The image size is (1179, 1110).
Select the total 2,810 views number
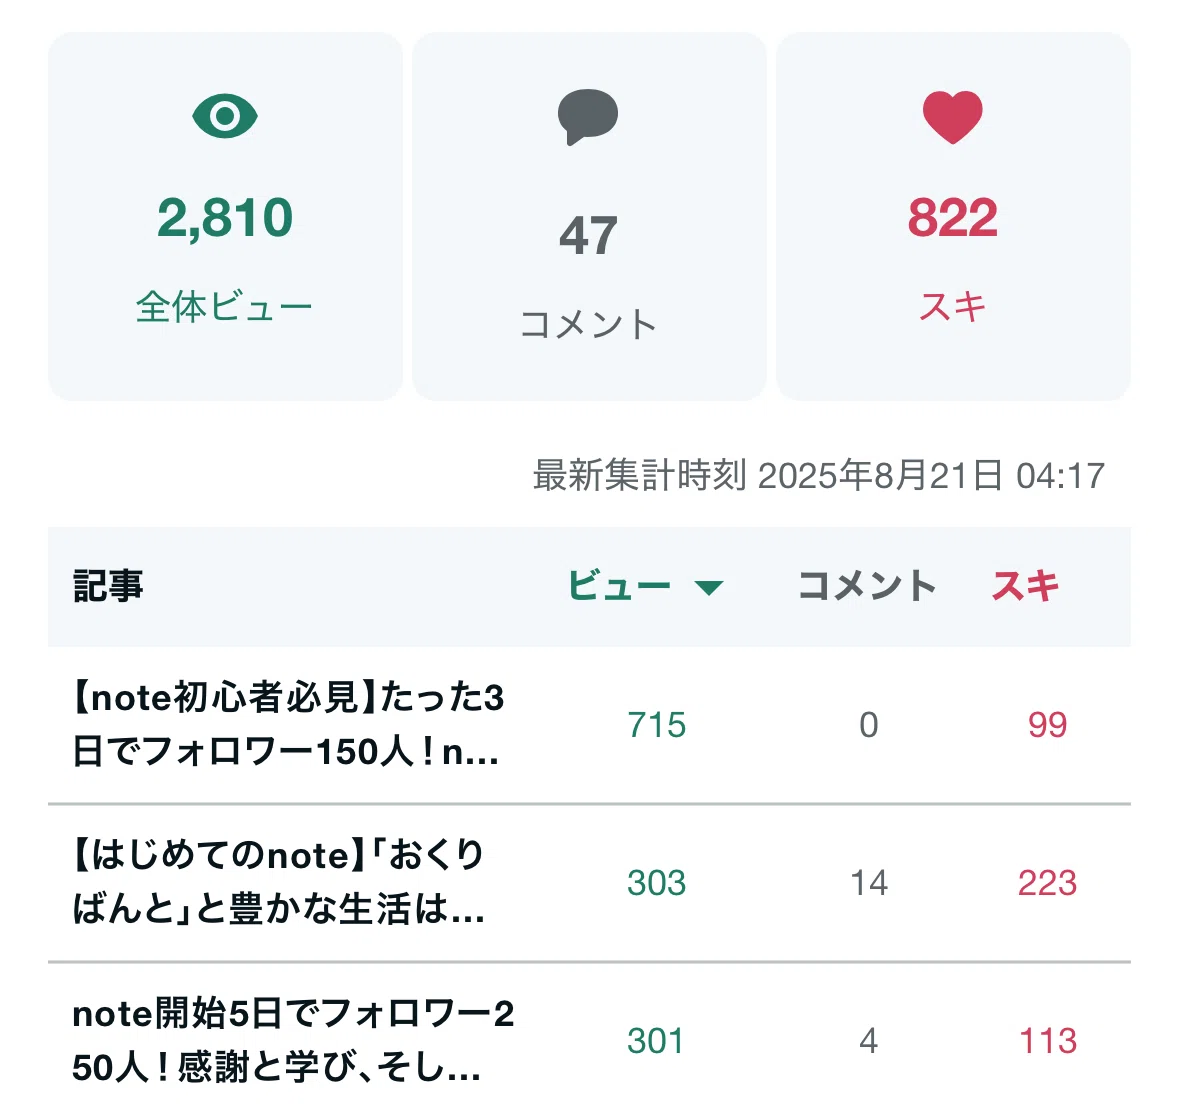pyautogui.click(x=225, y=218)
